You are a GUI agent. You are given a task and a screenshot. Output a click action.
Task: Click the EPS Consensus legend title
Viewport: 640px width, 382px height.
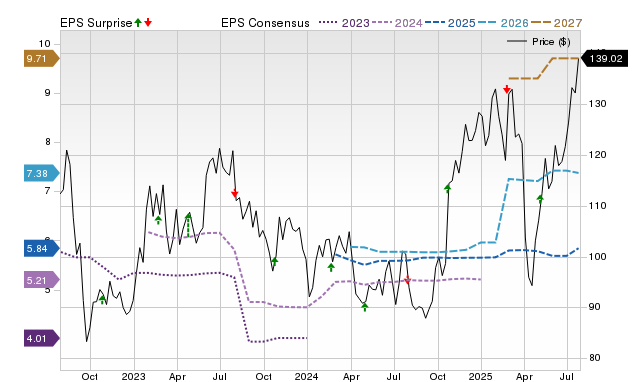click(265, 23)
